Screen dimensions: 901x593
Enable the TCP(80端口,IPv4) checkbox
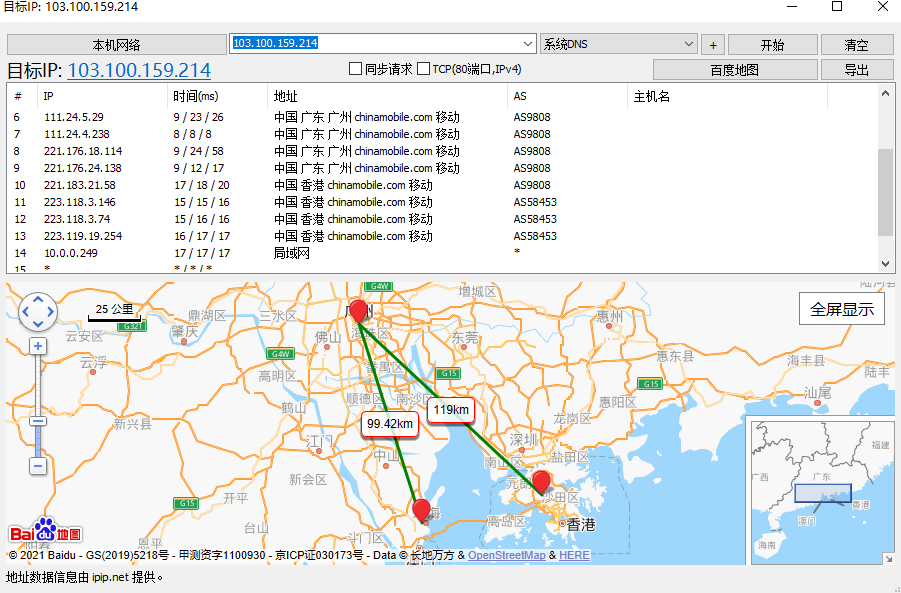pyautogui.click(x=423, y=69)
